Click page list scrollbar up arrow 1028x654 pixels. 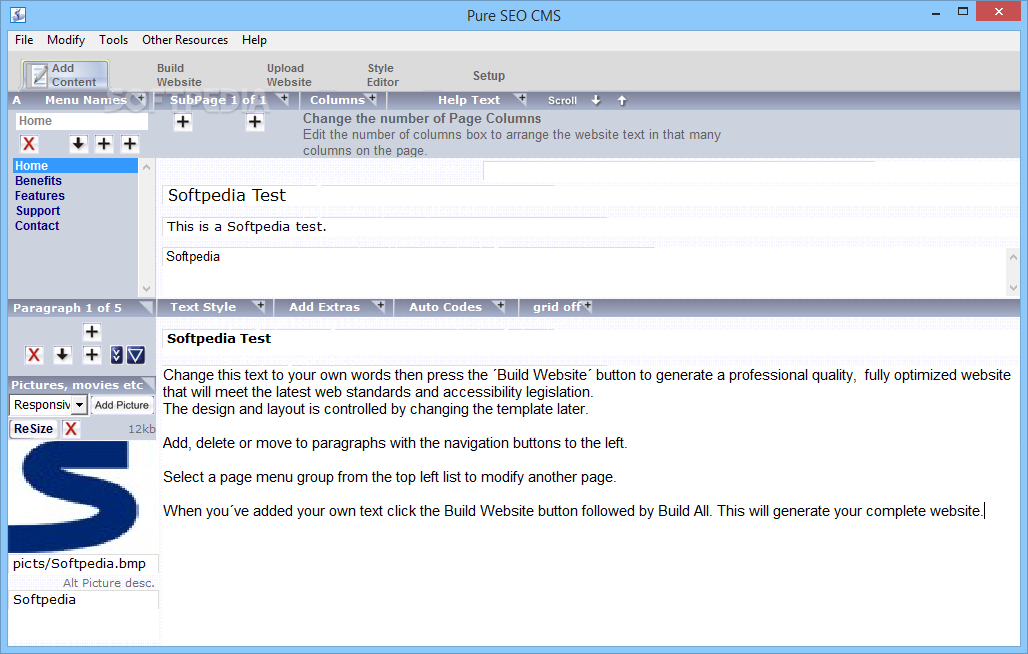pyautogui.click(x=147, y=167)
